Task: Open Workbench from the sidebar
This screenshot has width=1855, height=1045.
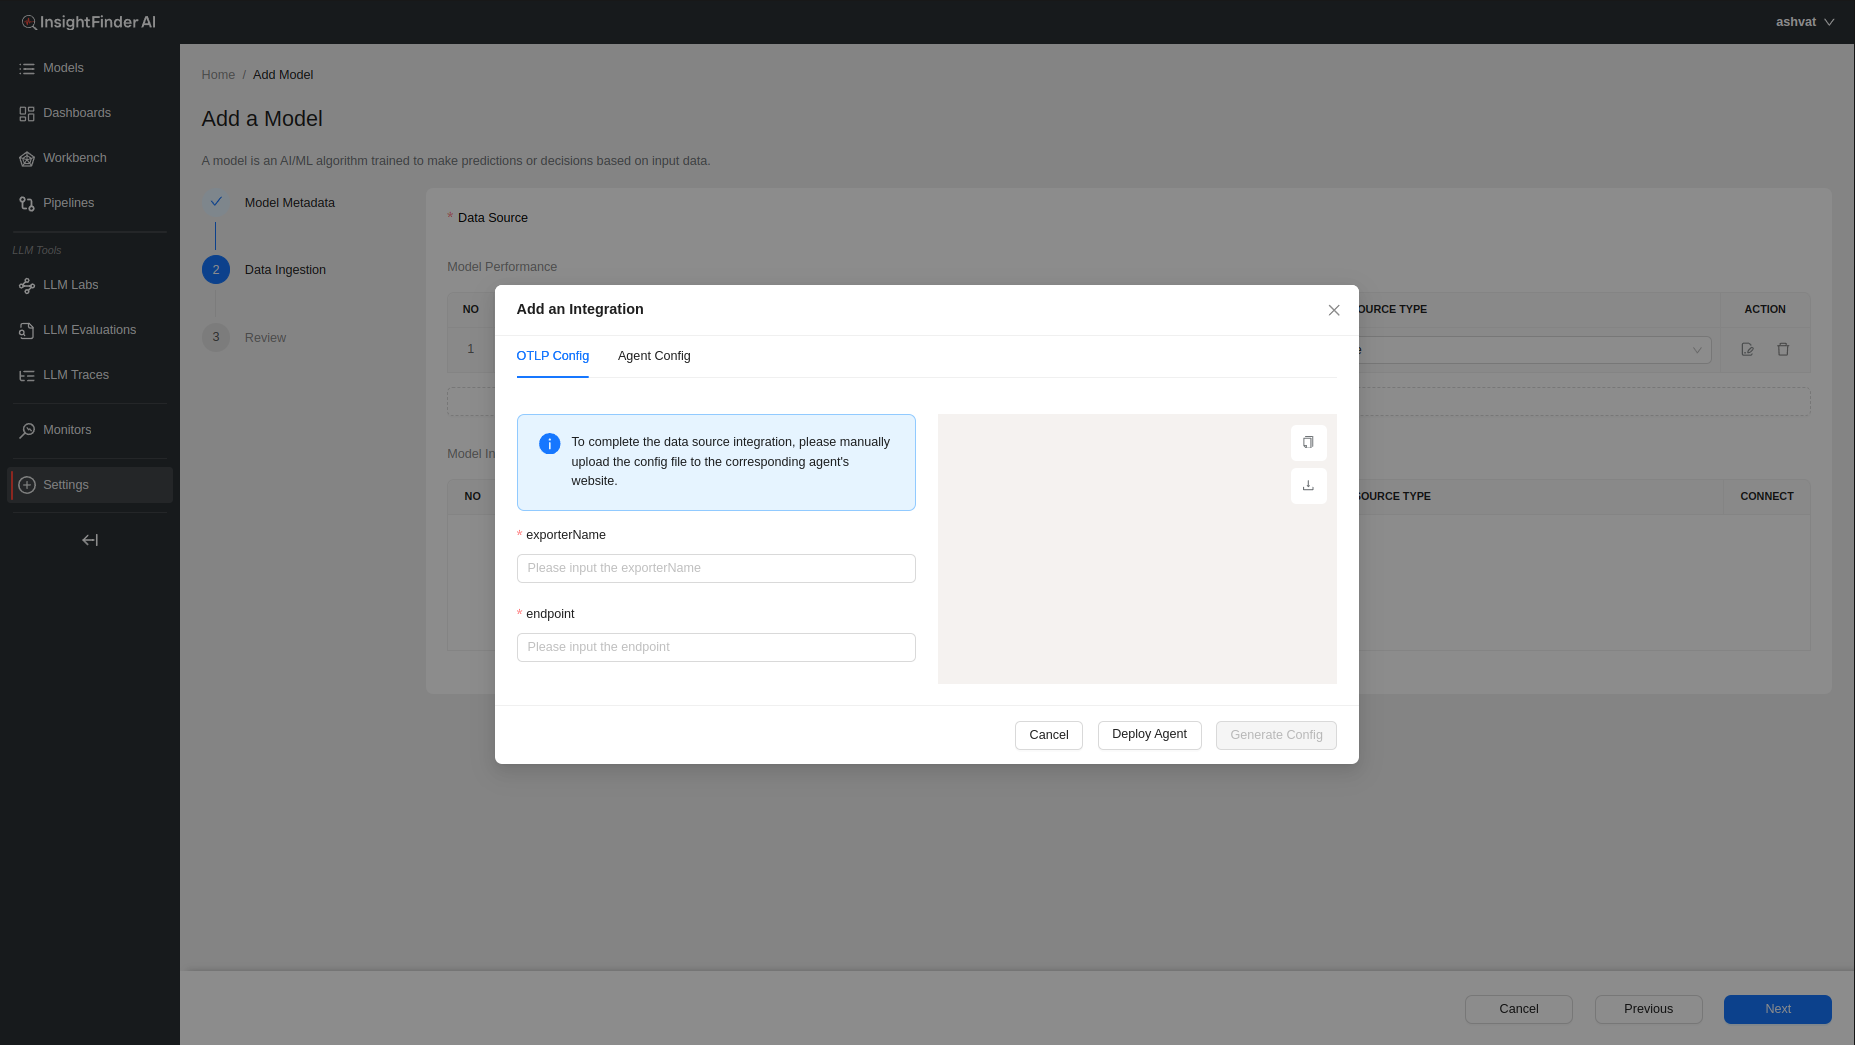Action: (74, 158)
